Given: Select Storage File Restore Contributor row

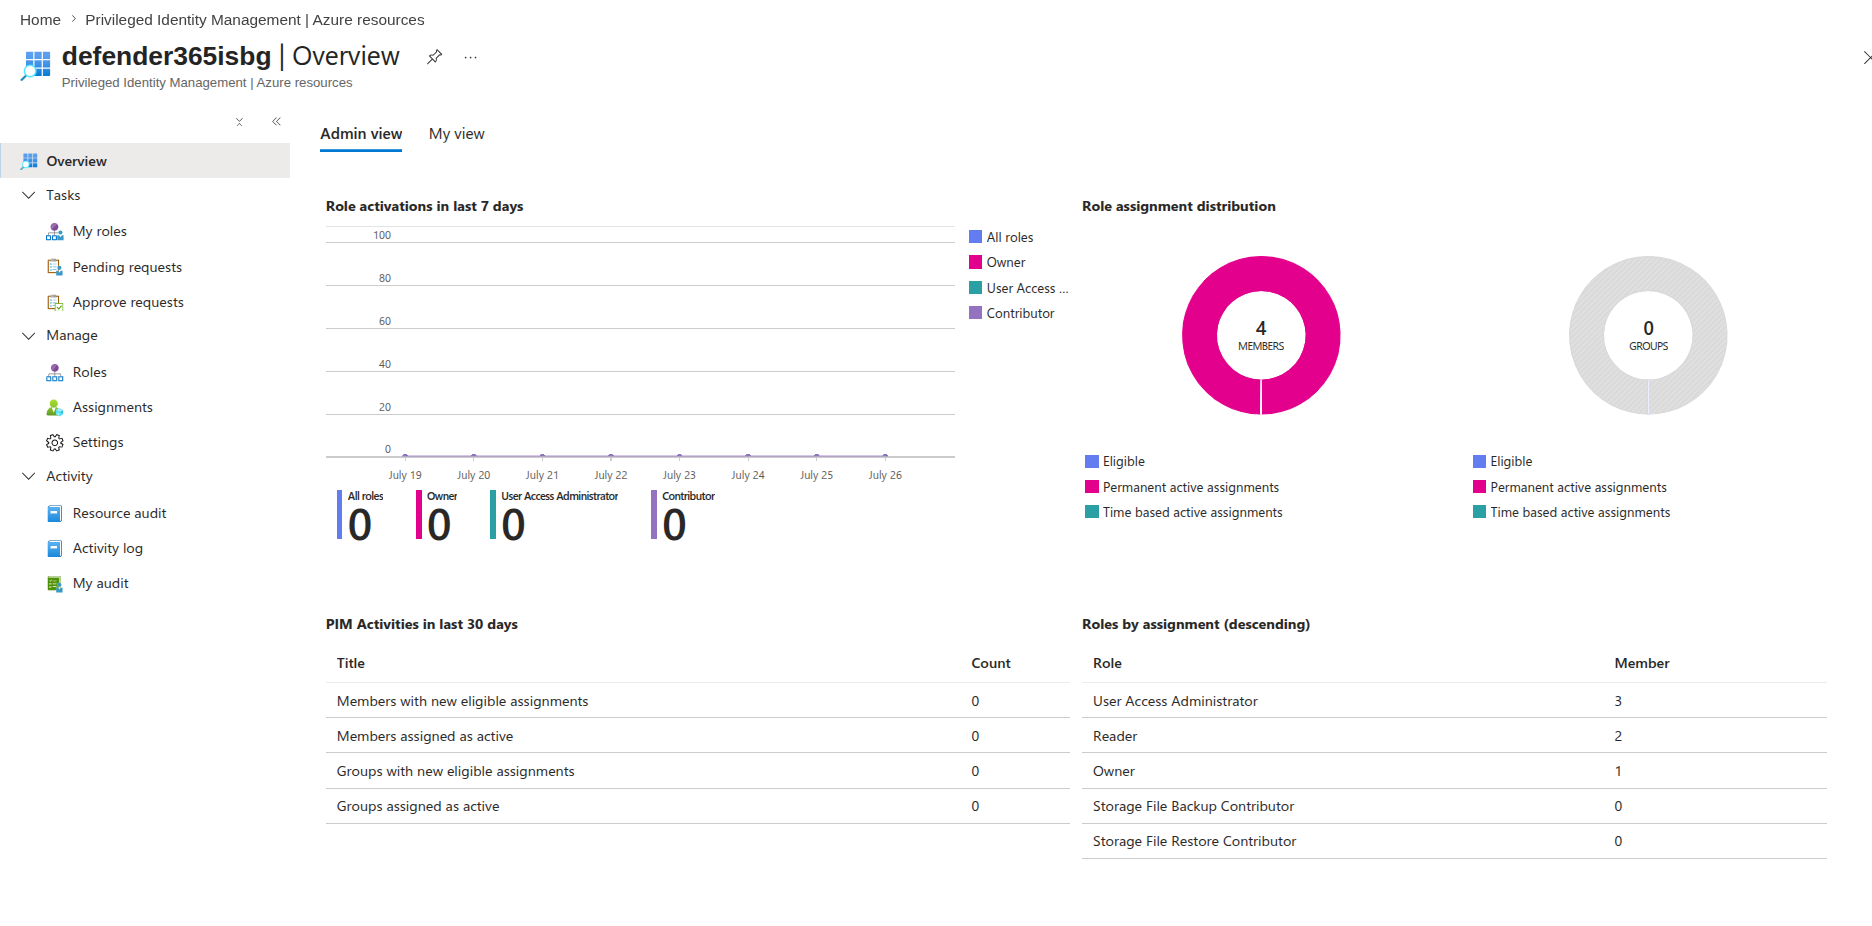Looking at the screenshot, I should (x=1454, y=841).
